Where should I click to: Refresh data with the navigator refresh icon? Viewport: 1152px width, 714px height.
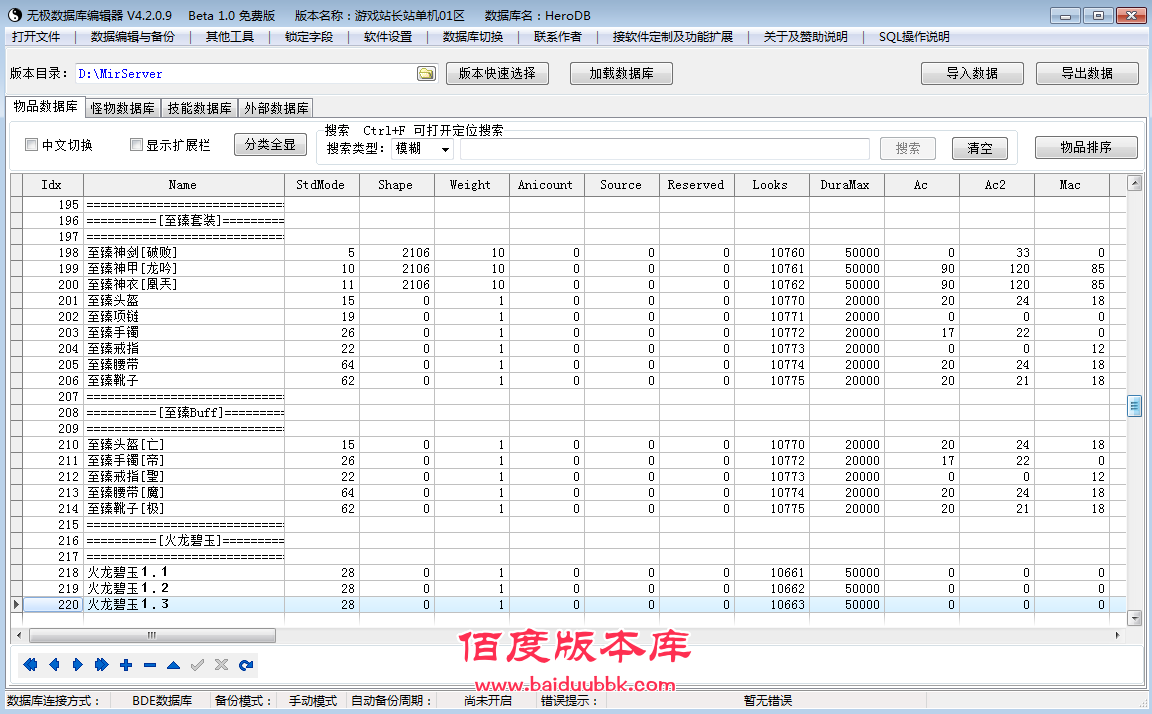(x=246, y=665)
